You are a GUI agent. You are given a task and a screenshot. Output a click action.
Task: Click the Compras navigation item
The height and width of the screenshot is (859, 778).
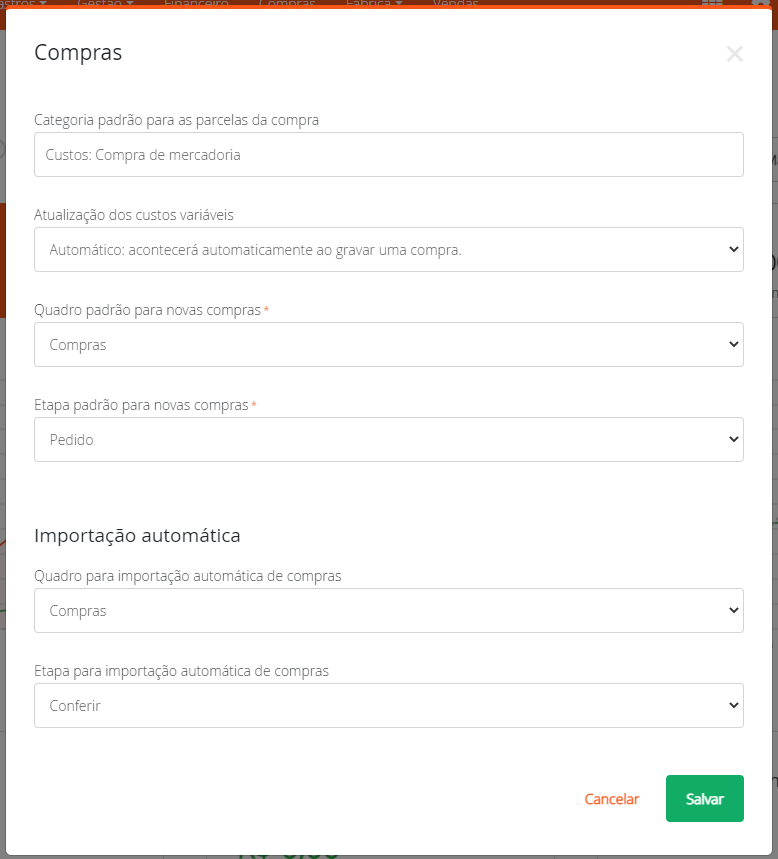pos(287,4)
